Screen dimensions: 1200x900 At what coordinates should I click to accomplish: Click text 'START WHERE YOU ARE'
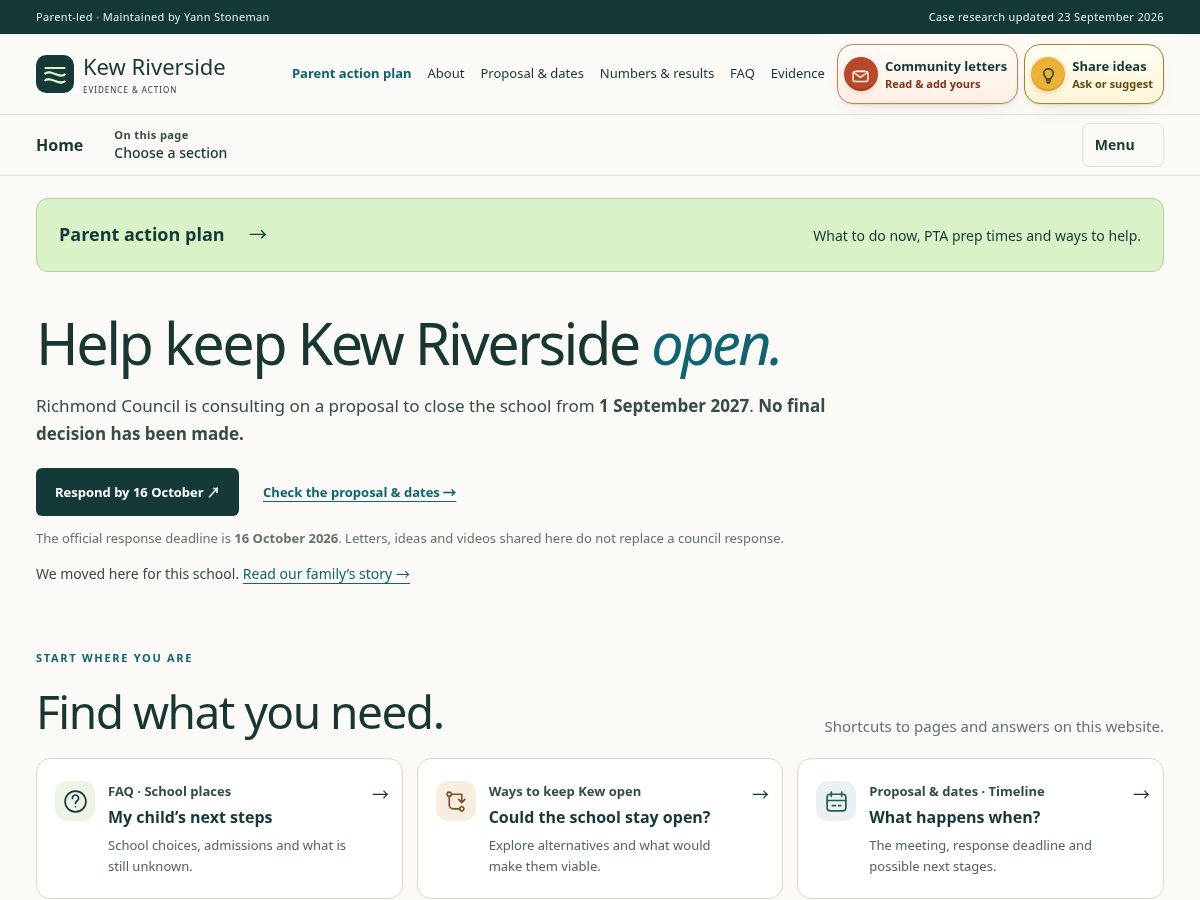(x=114, y=658)
